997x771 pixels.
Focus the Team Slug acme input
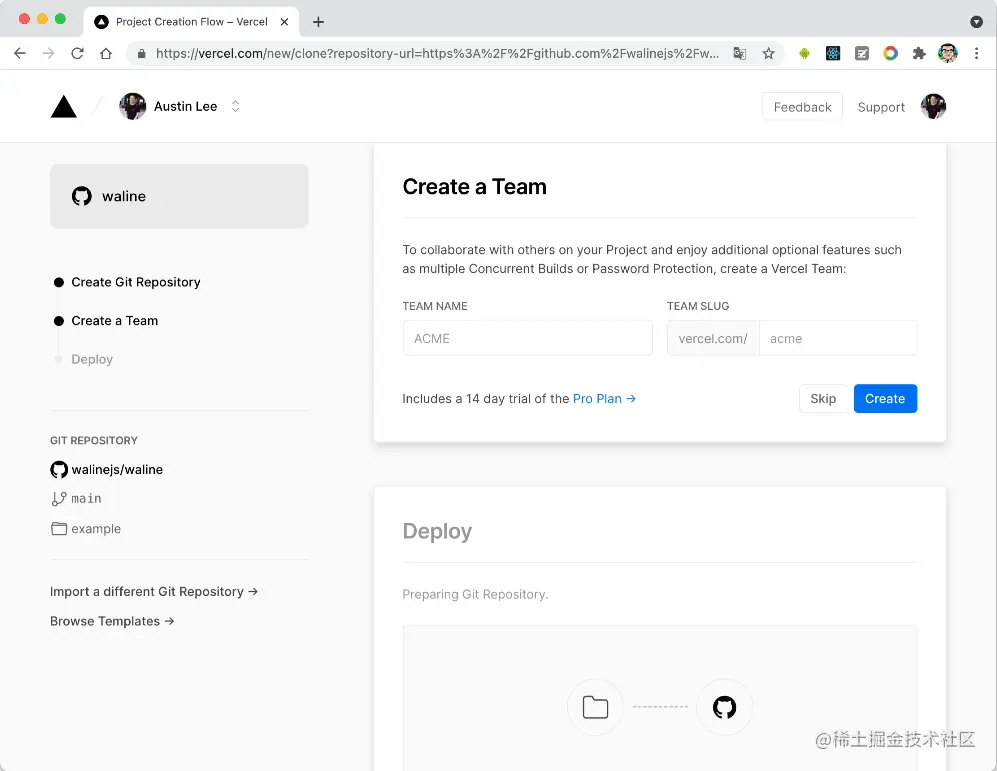coord(837,338)
